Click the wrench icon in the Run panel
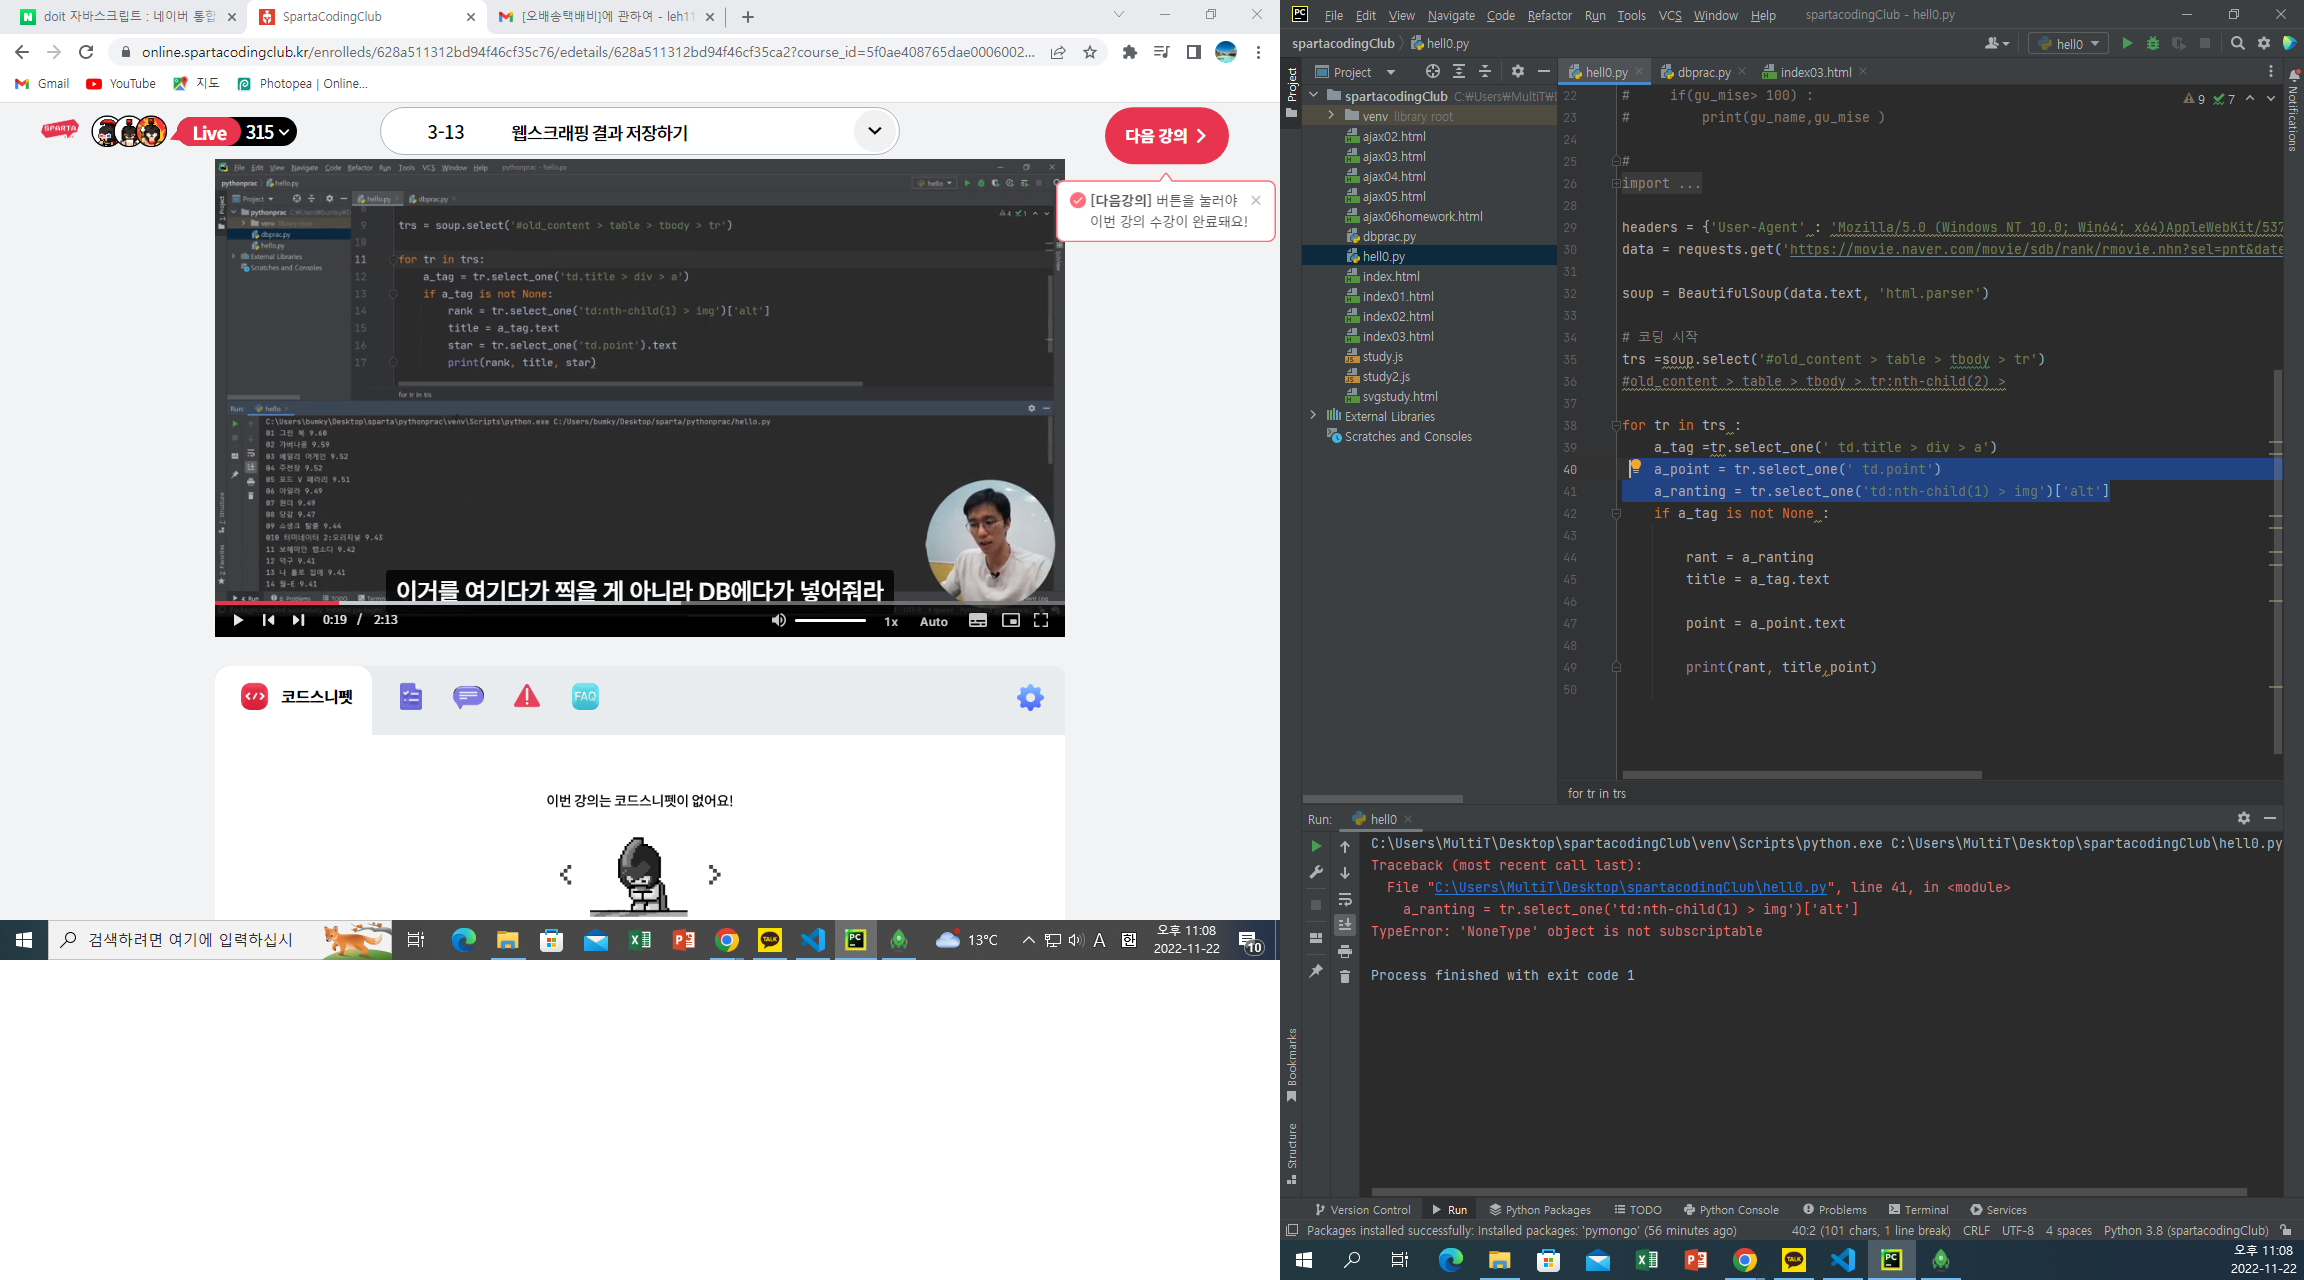2304x1280 pixels. click(x=1316, y=873)
